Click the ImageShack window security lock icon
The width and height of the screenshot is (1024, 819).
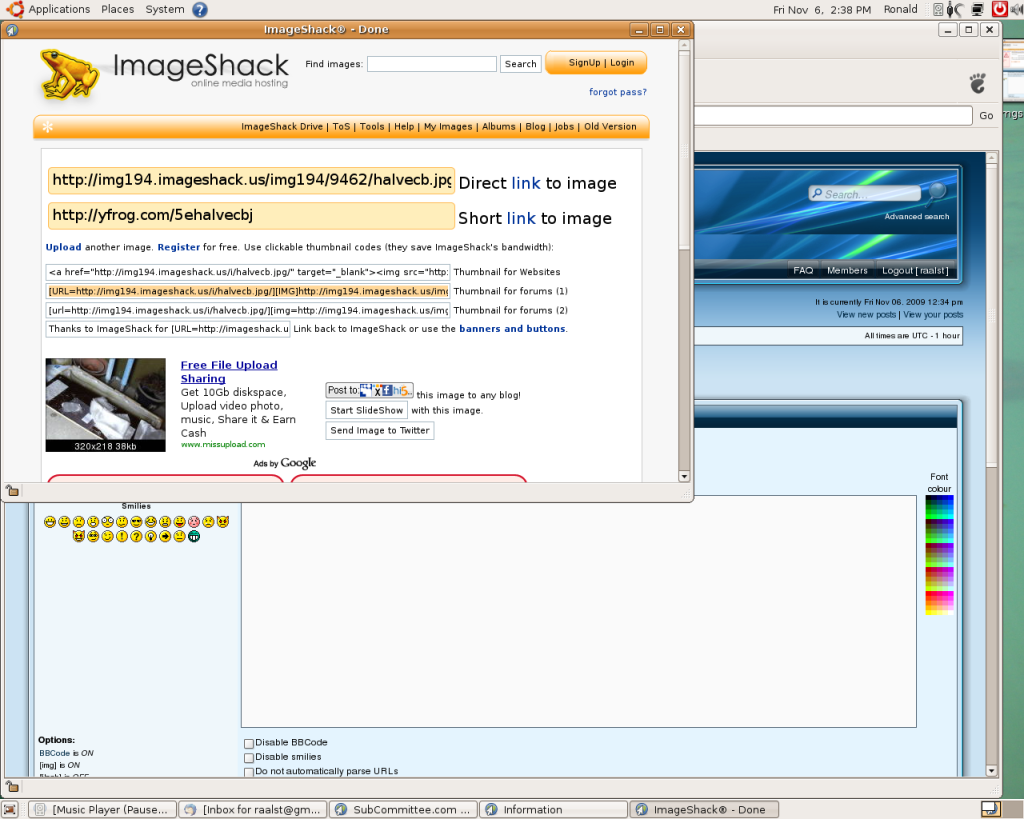click(x=12, y=490)
